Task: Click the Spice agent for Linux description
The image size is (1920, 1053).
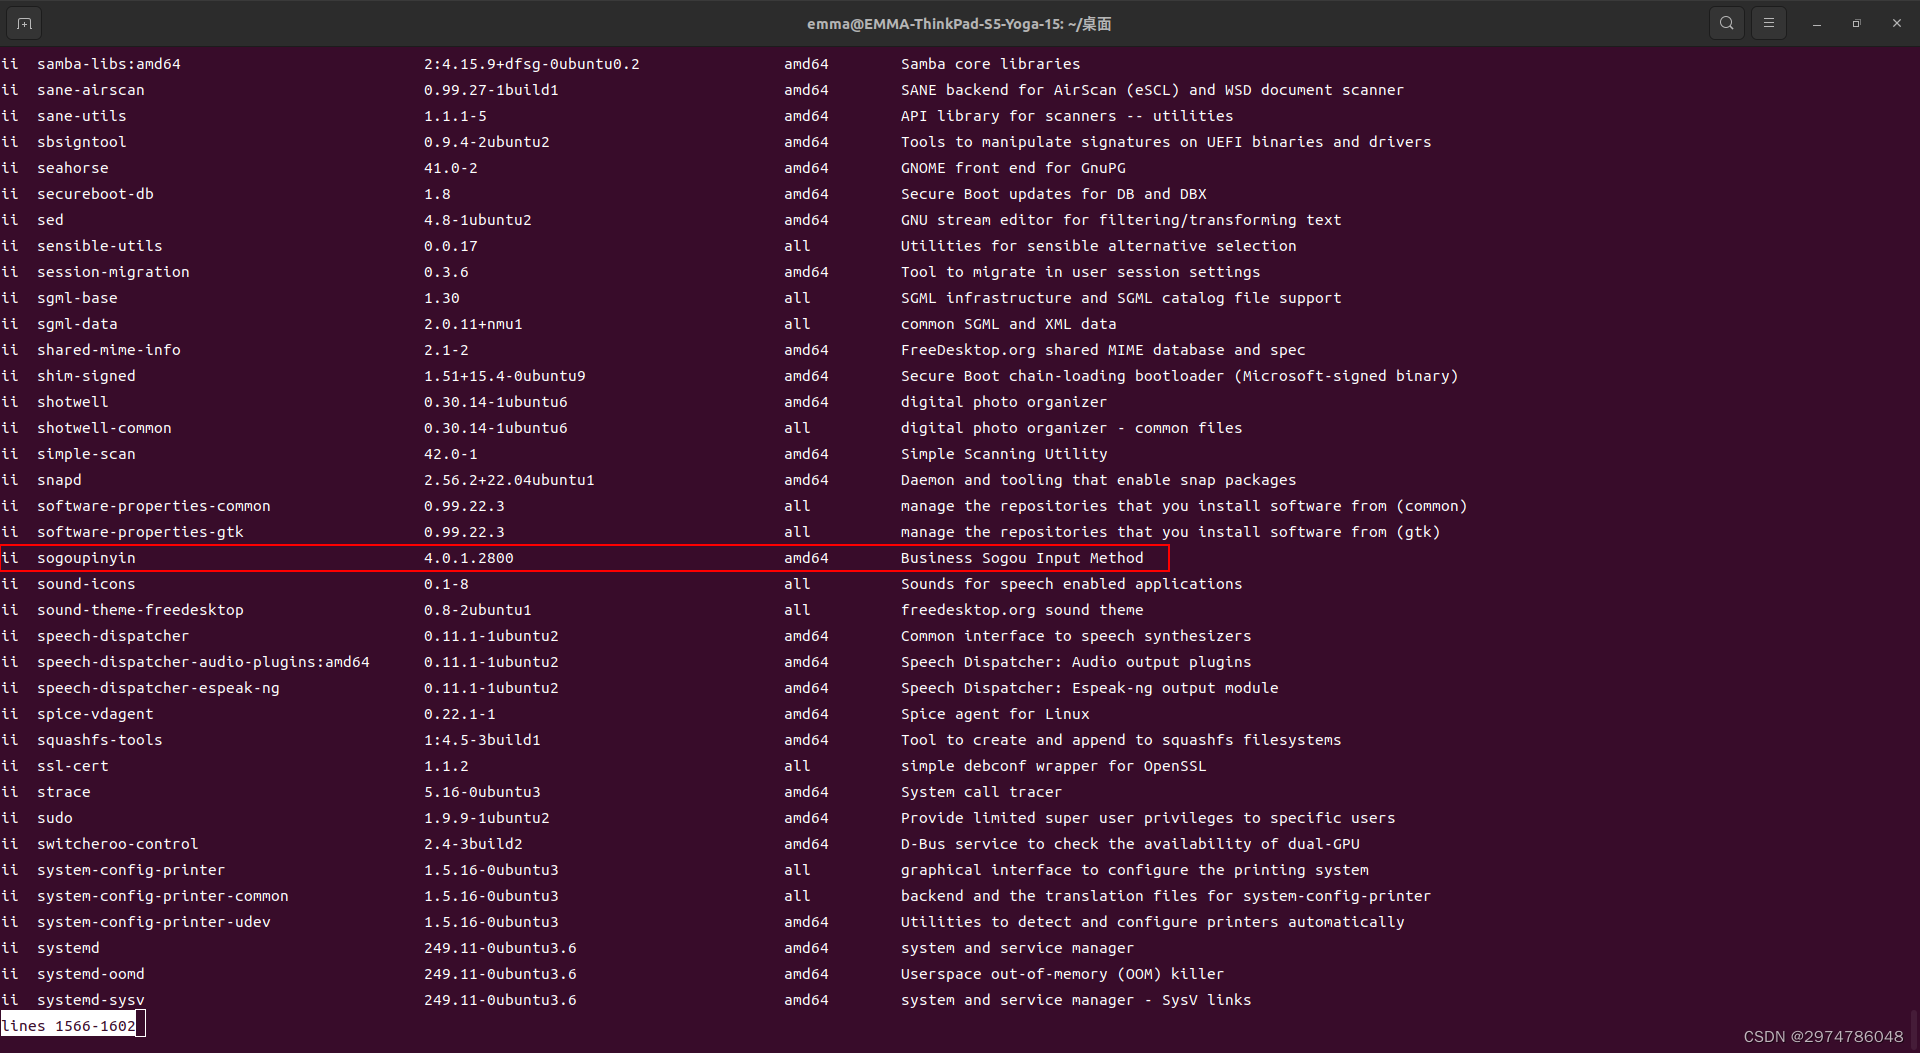Action: [995, 714]
